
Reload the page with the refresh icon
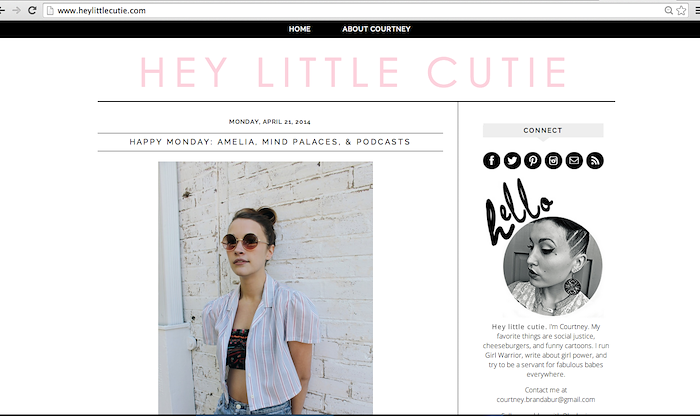[x=32, y=10]
